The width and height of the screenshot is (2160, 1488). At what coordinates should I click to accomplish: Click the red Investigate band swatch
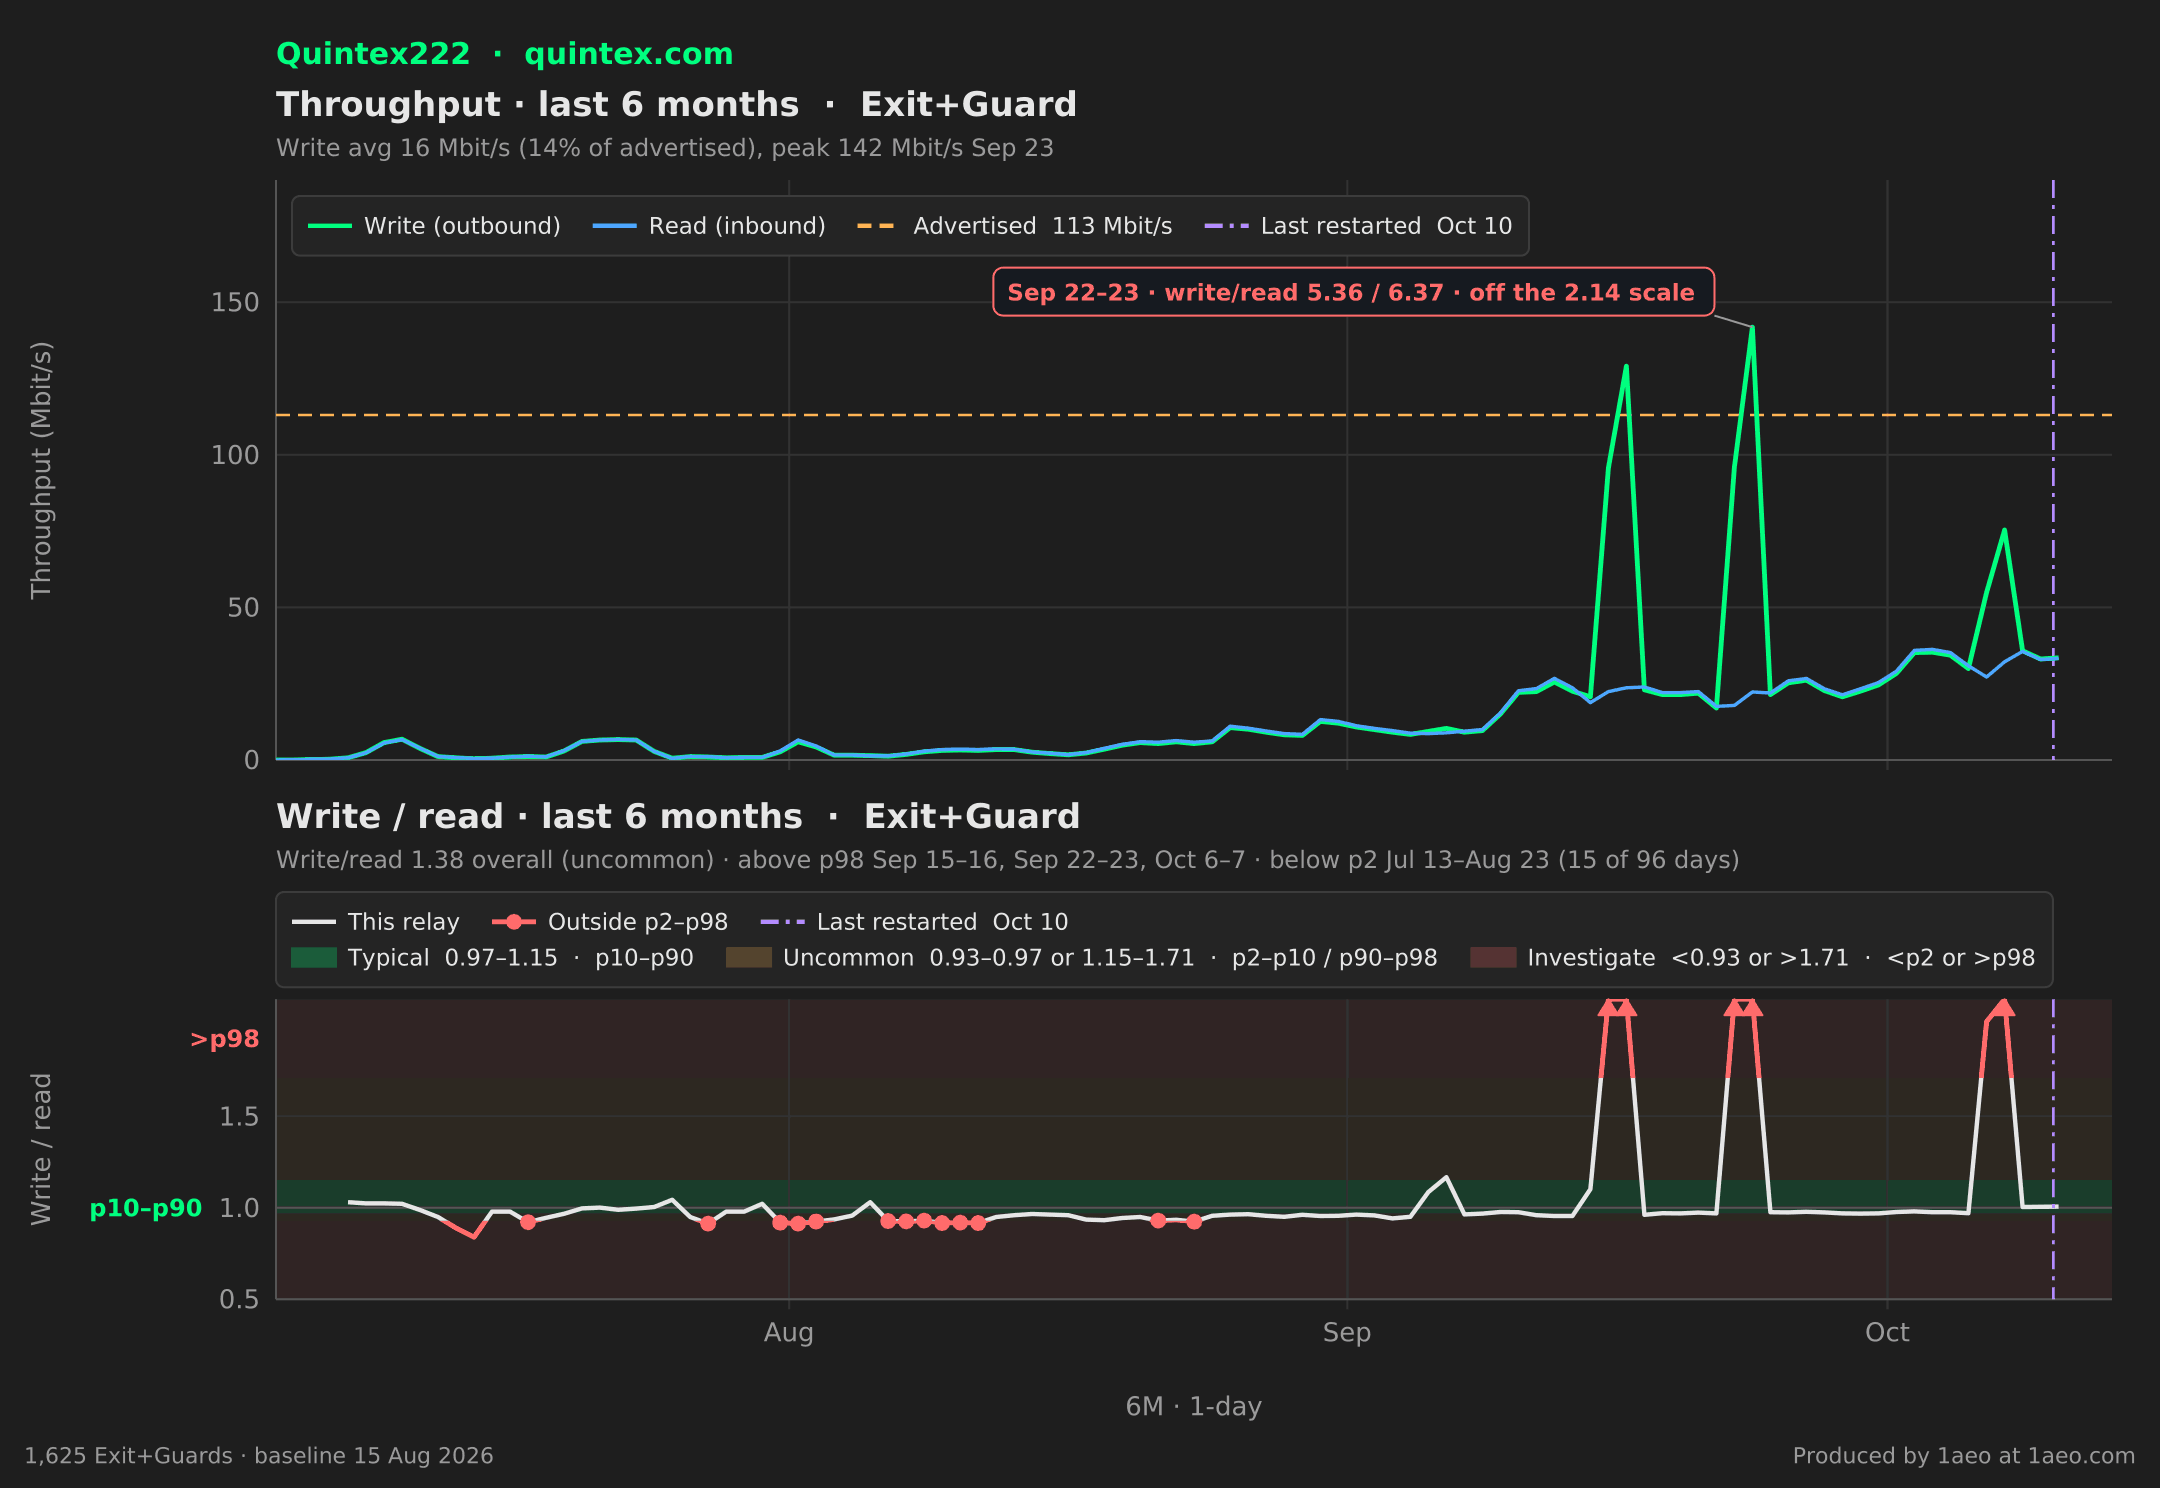tap(1493, 958)
